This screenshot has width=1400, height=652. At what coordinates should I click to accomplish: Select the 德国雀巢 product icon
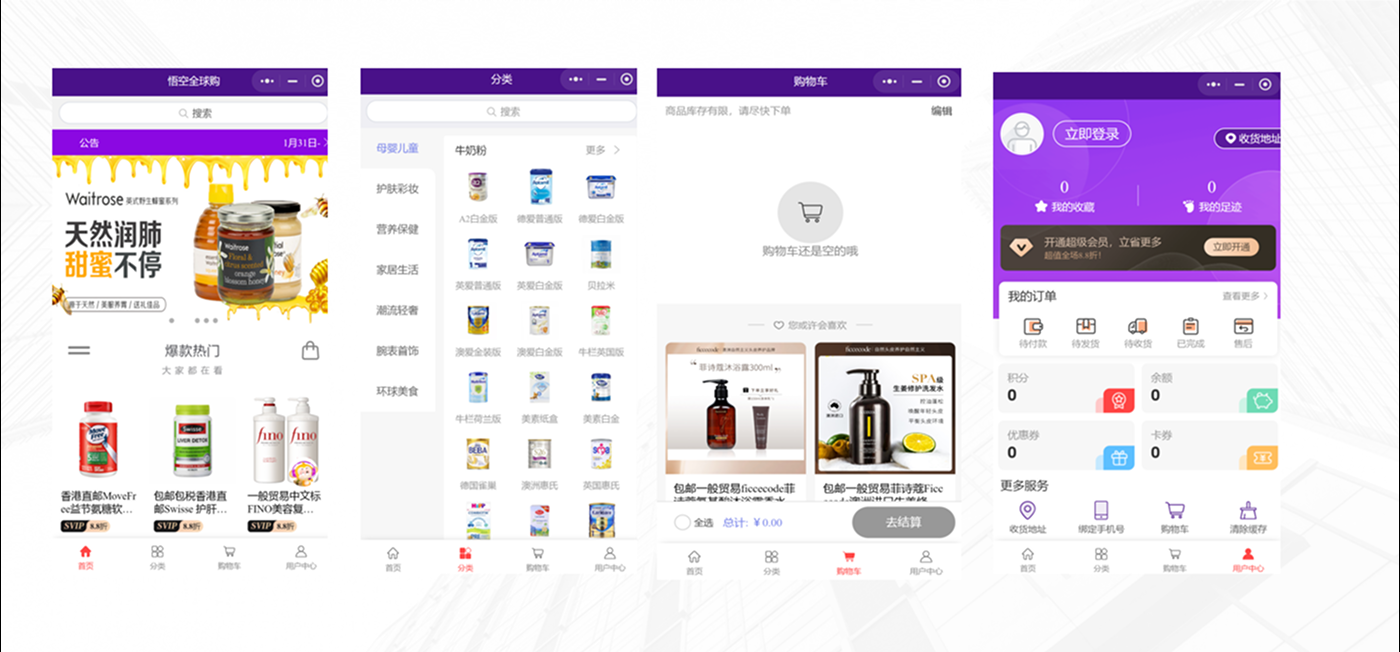click(478, 454)
